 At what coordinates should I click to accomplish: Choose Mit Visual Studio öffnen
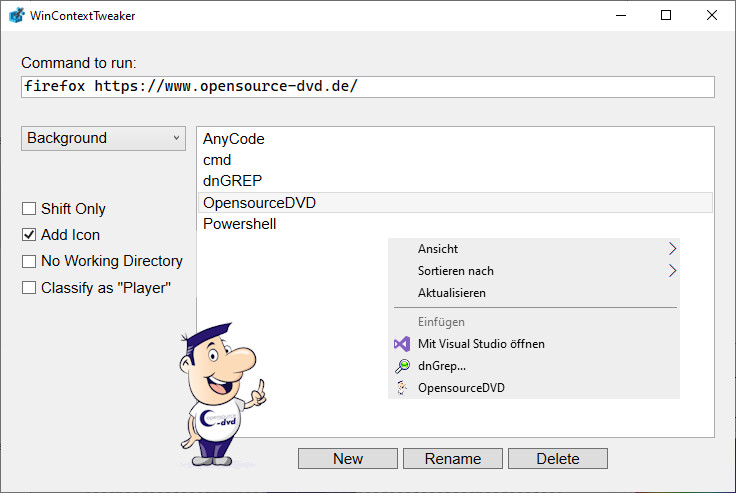pyautogui.click(x=481, y=344)
